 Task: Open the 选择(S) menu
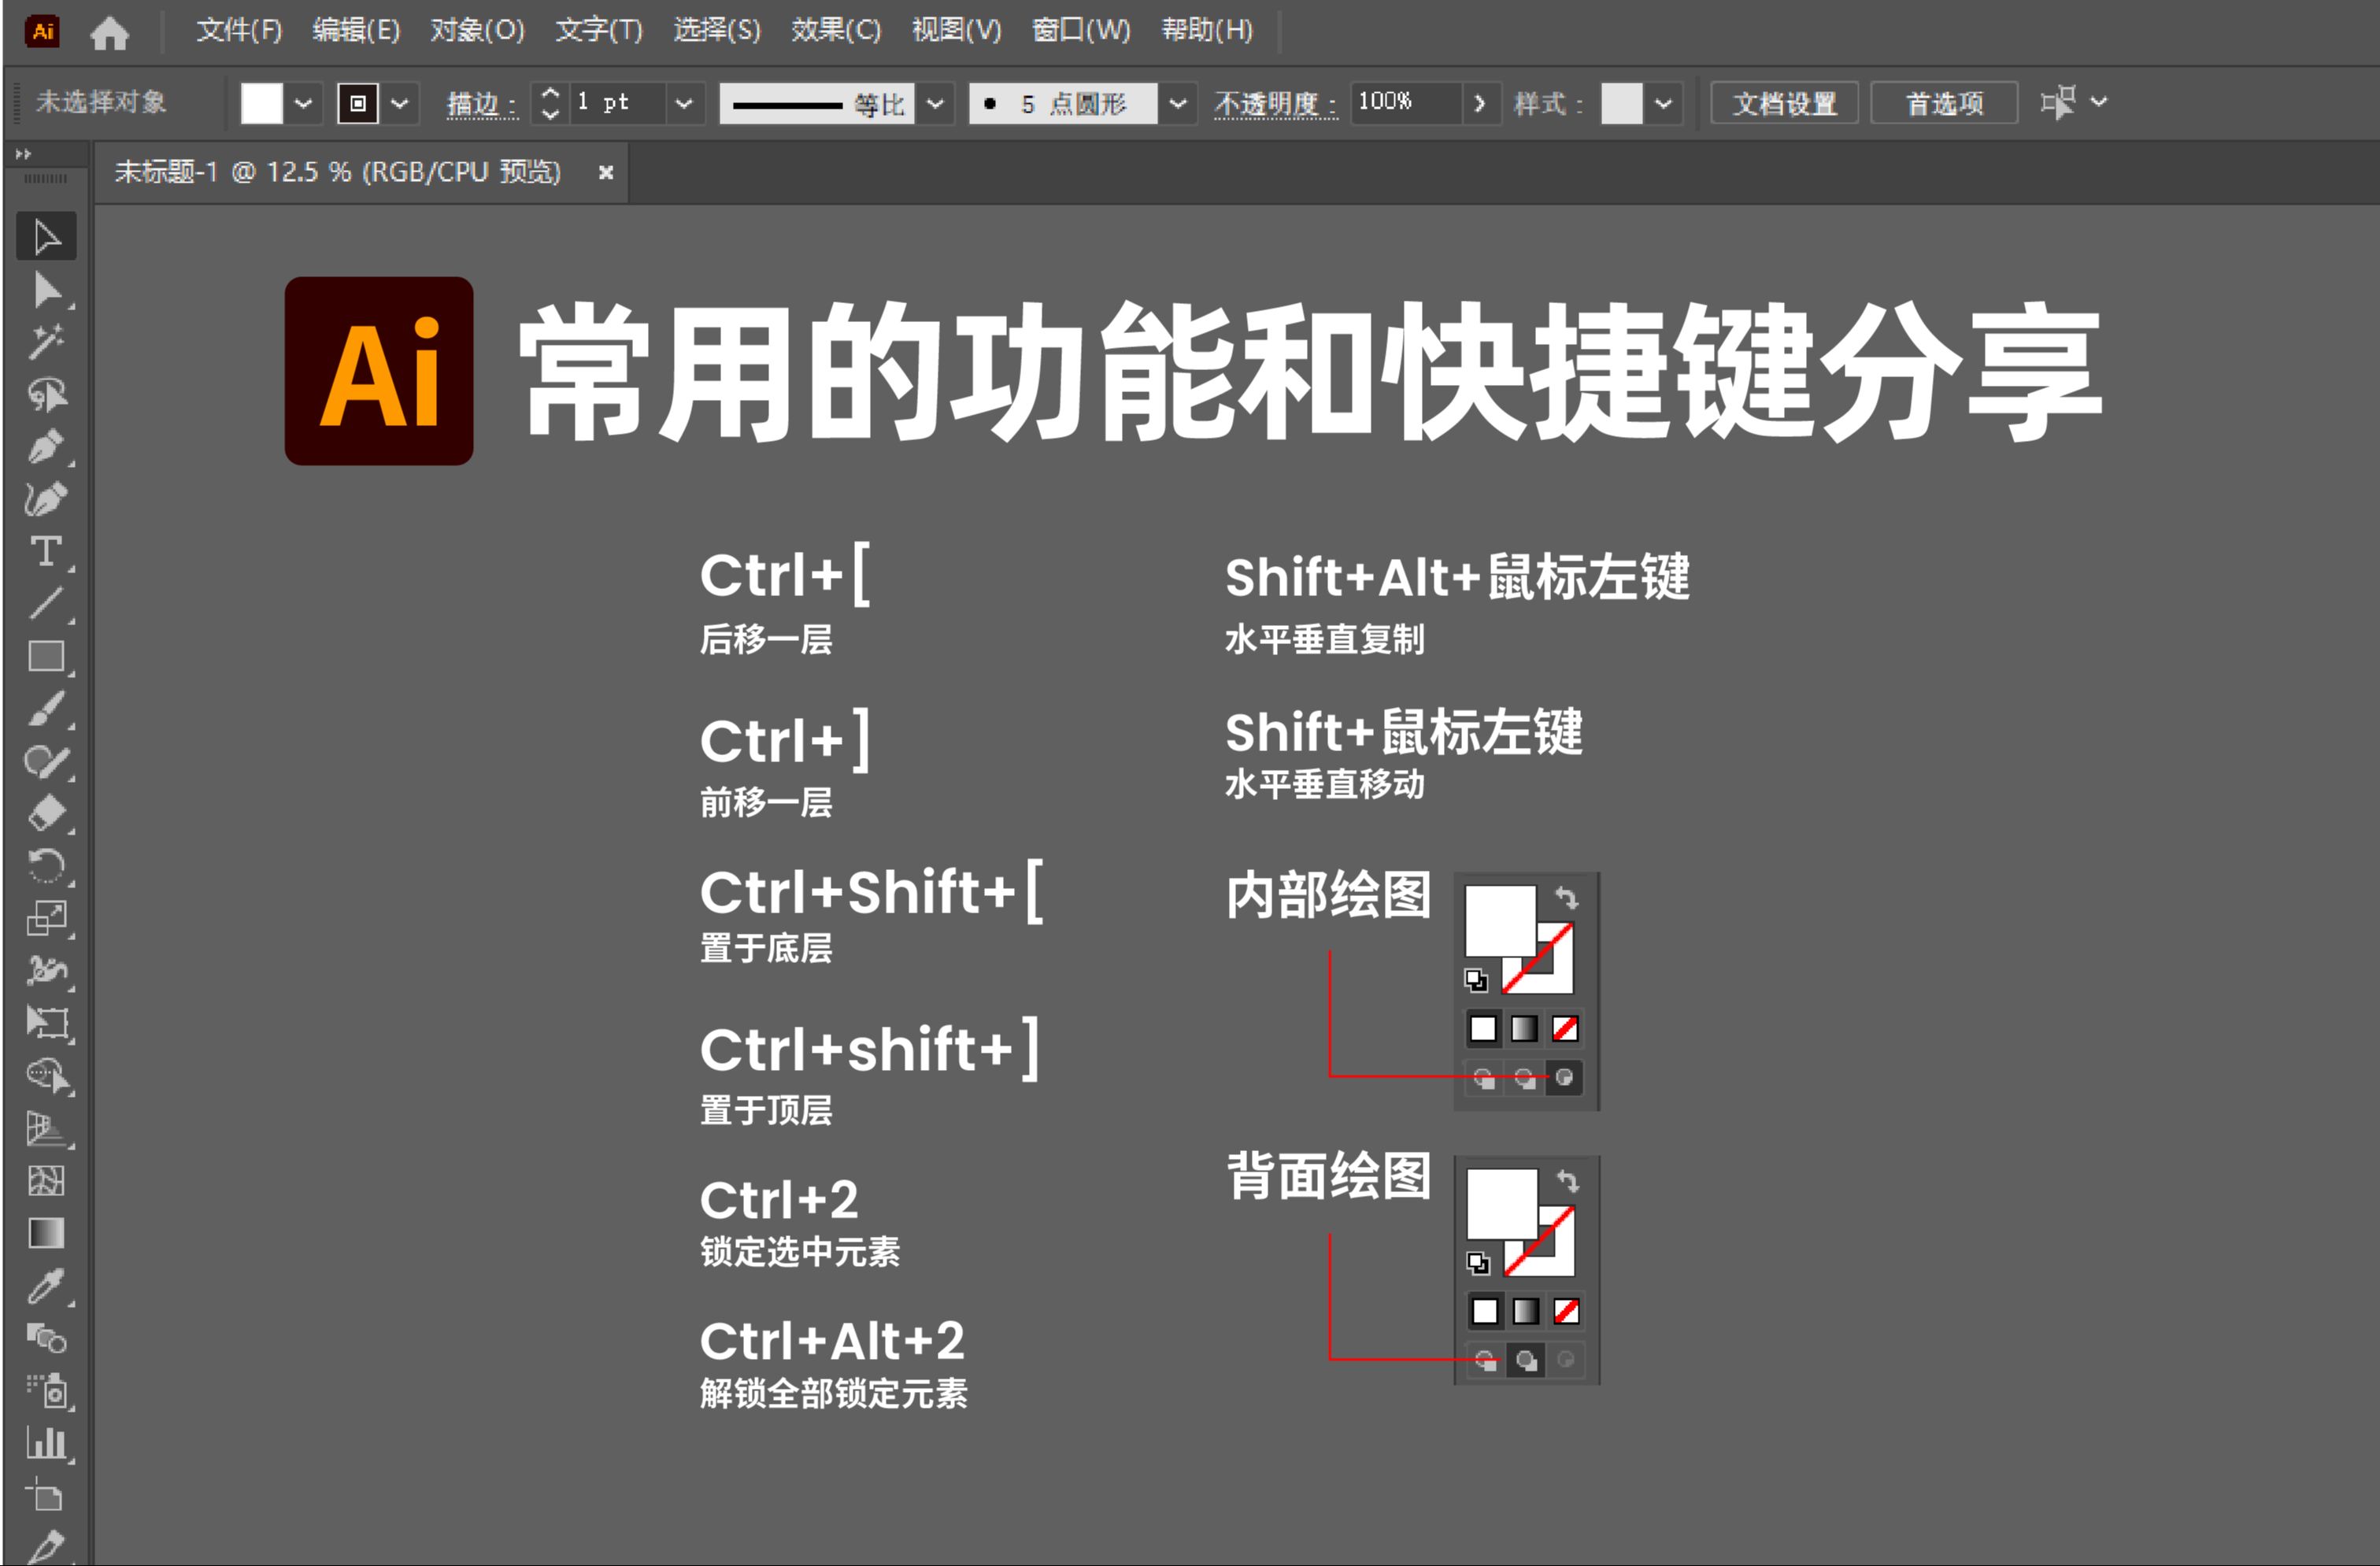pyautogui.click(x=716, y=30)
